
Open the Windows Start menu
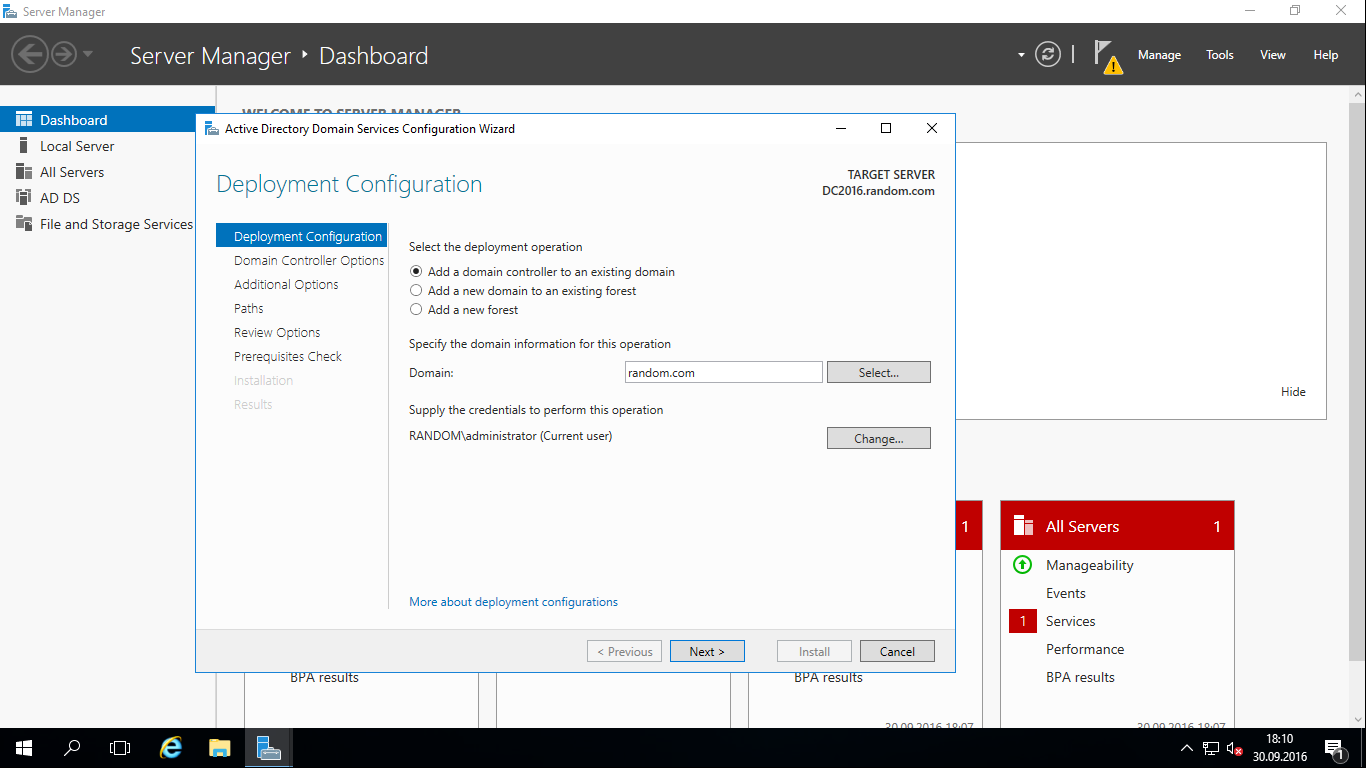coord(24,748)
